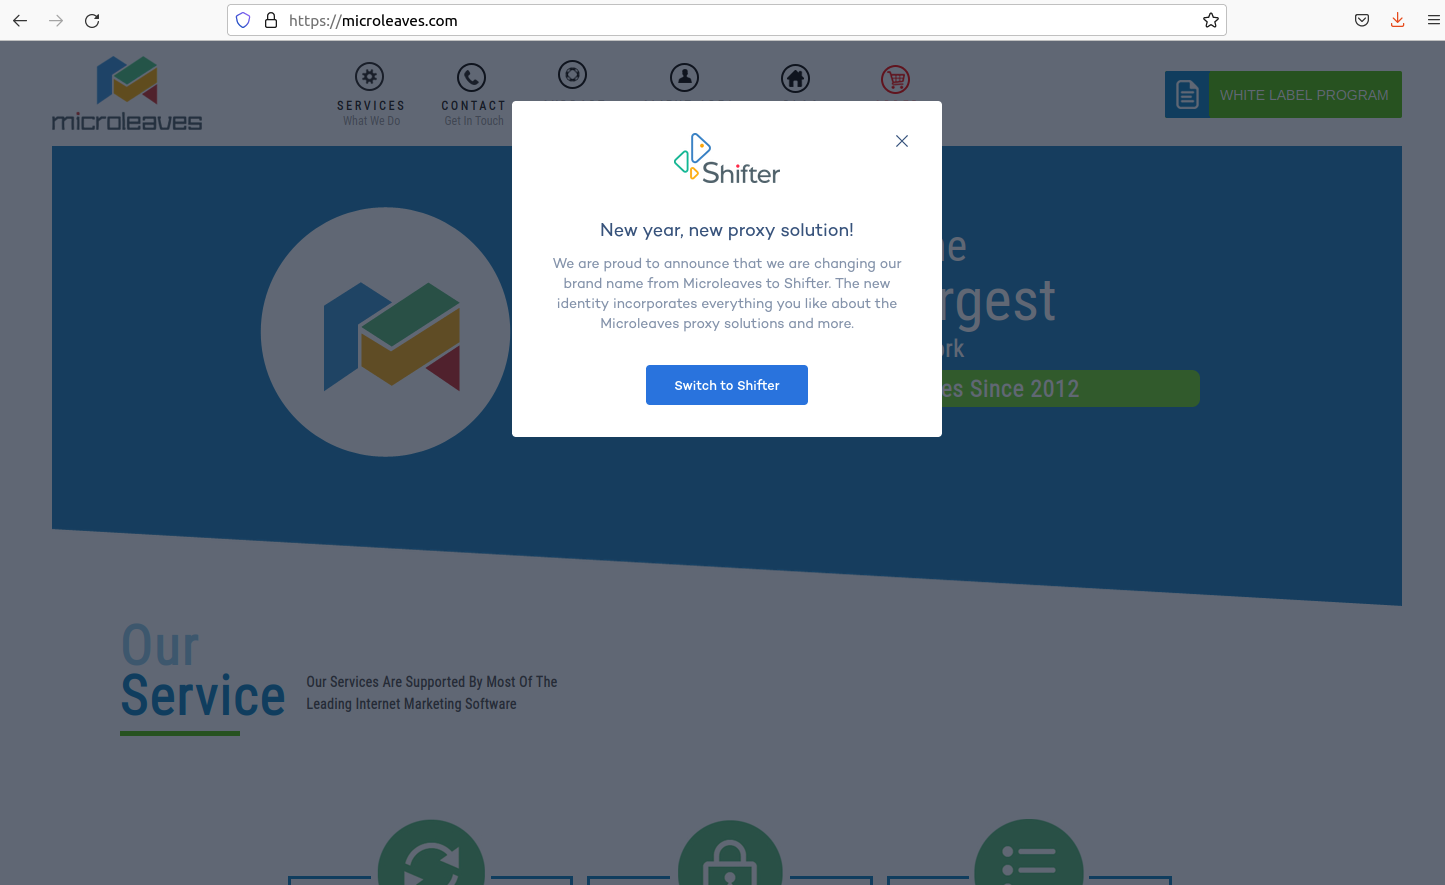Click the user account icon in navigation
The image size is (1445, 885).
tap(684, 77)
